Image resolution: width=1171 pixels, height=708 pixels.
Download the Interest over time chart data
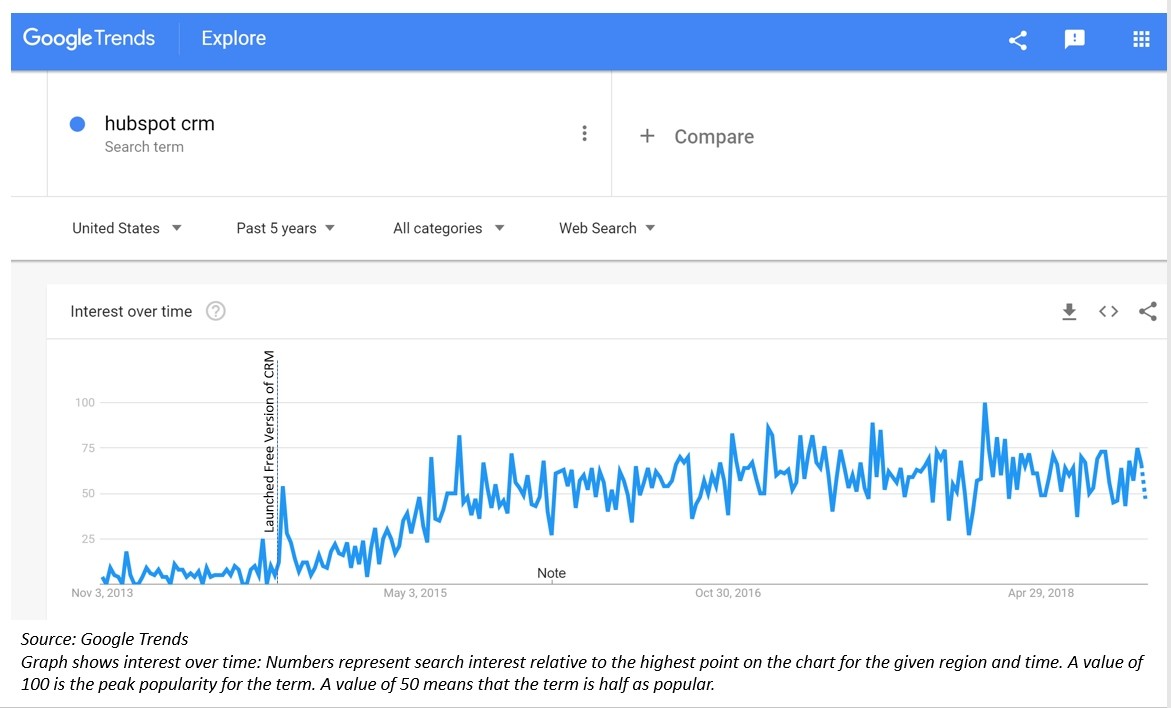(x=1069, y=312)
